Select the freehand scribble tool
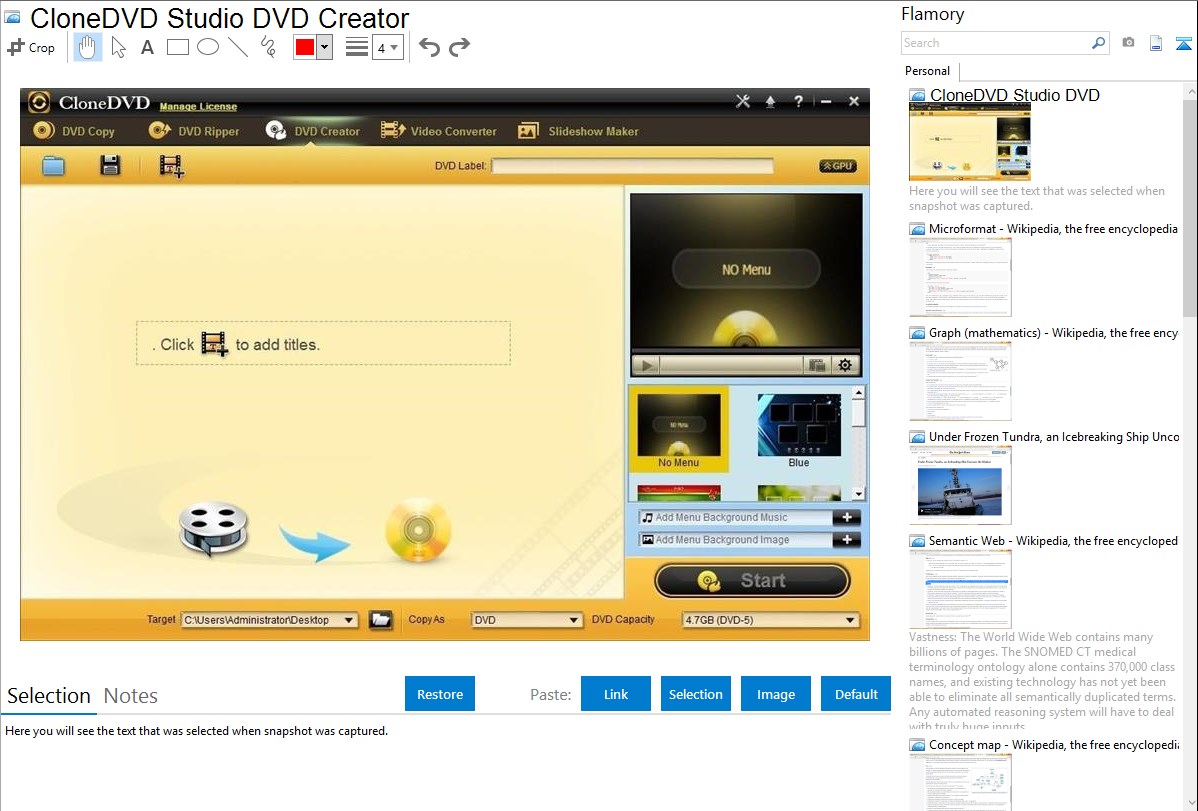This screenshot has width=1198, height=811. click(x=268, y=47)
